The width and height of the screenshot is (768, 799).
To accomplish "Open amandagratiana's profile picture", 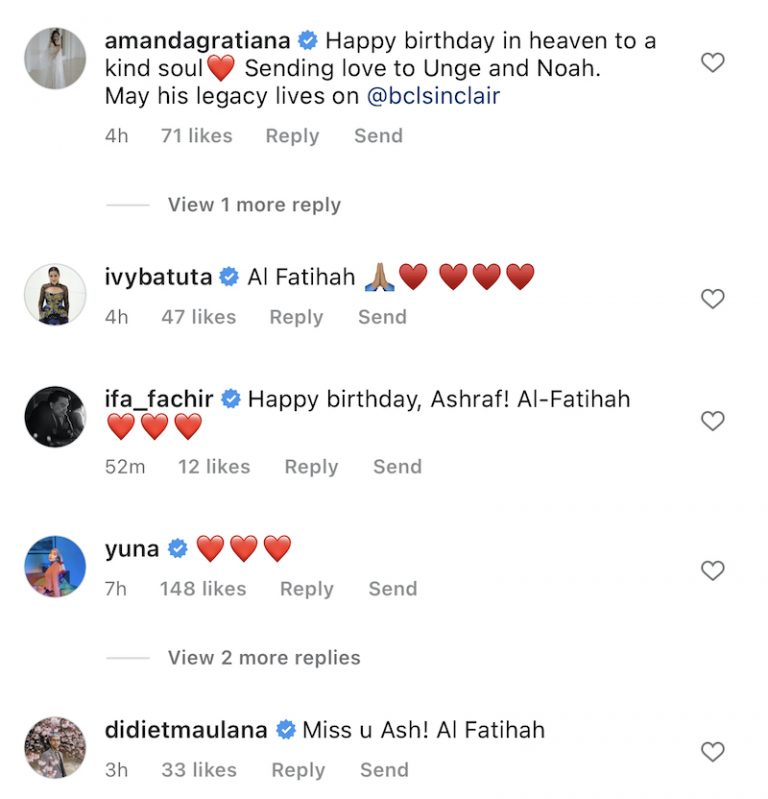I will (x=55, y=58).
